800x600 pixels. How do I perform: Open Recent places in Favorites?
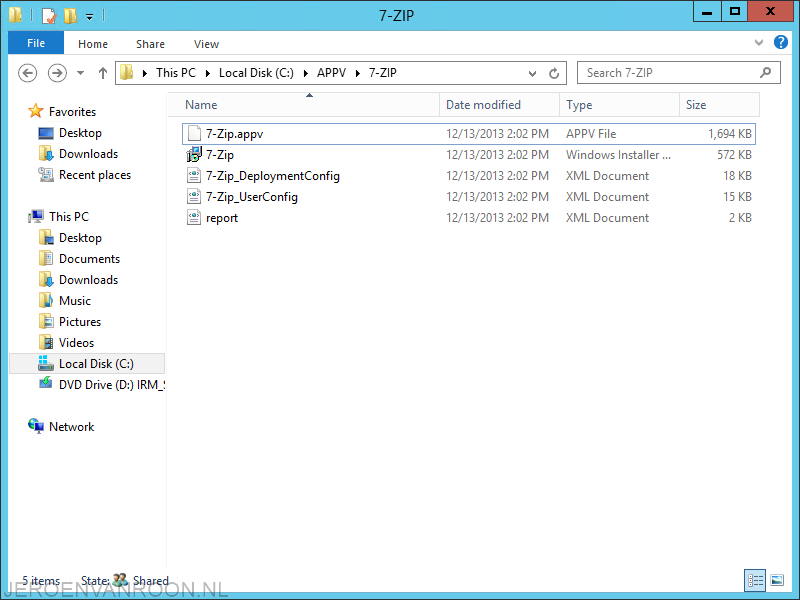pyautogui.click(x=94, y=174)
